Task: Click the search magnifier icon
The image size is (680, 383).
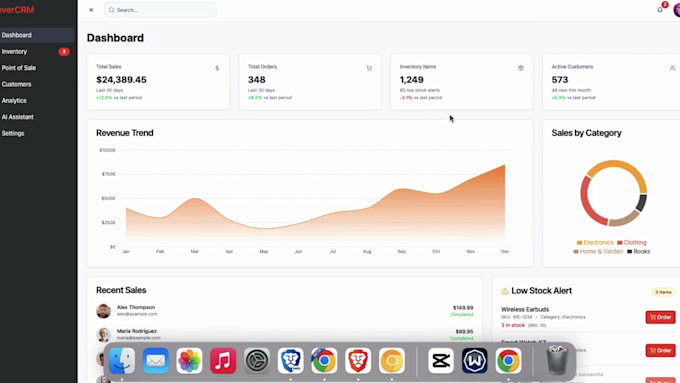Action: 111,10
